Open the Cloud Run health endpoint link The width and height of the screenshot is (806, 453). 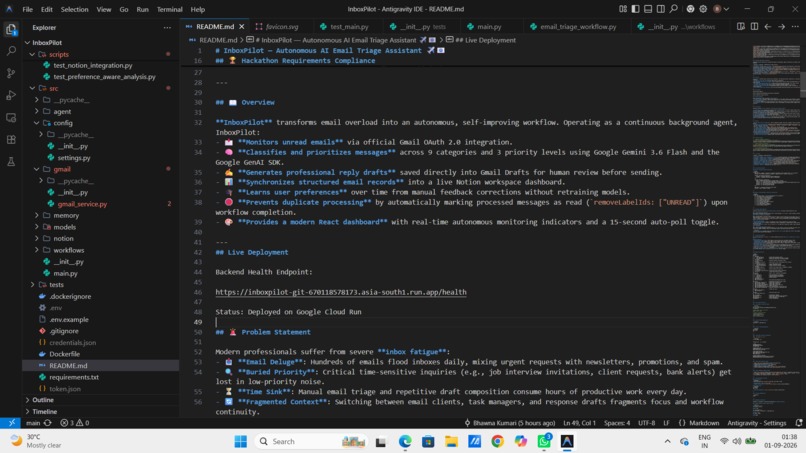coord(341,292)
